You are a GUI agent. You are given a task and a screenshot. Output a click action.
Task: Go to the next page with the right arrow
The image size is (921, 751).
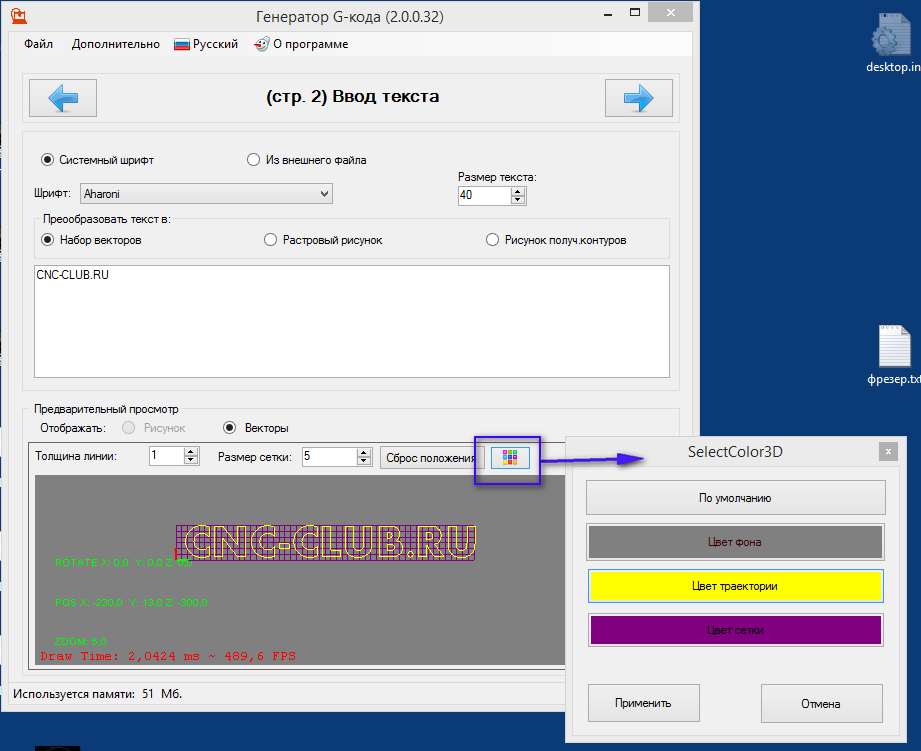pyautogui.click(x=638, y=98)
